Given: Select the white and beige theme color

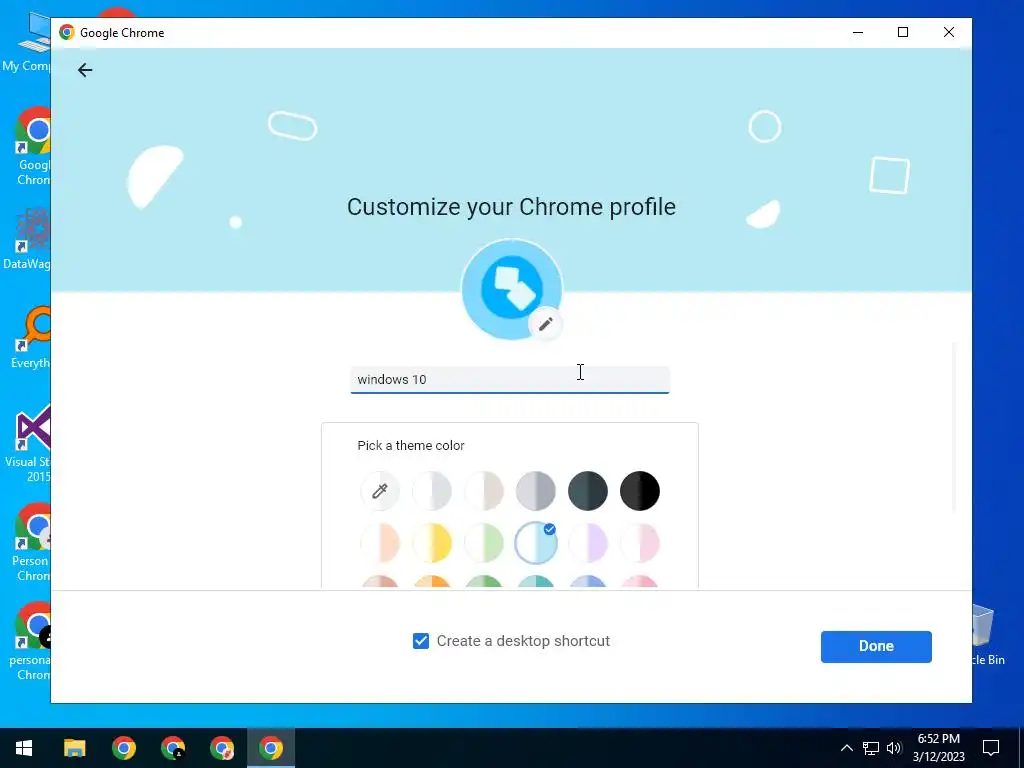Looking at the screenshot, I should coord(484,490).
